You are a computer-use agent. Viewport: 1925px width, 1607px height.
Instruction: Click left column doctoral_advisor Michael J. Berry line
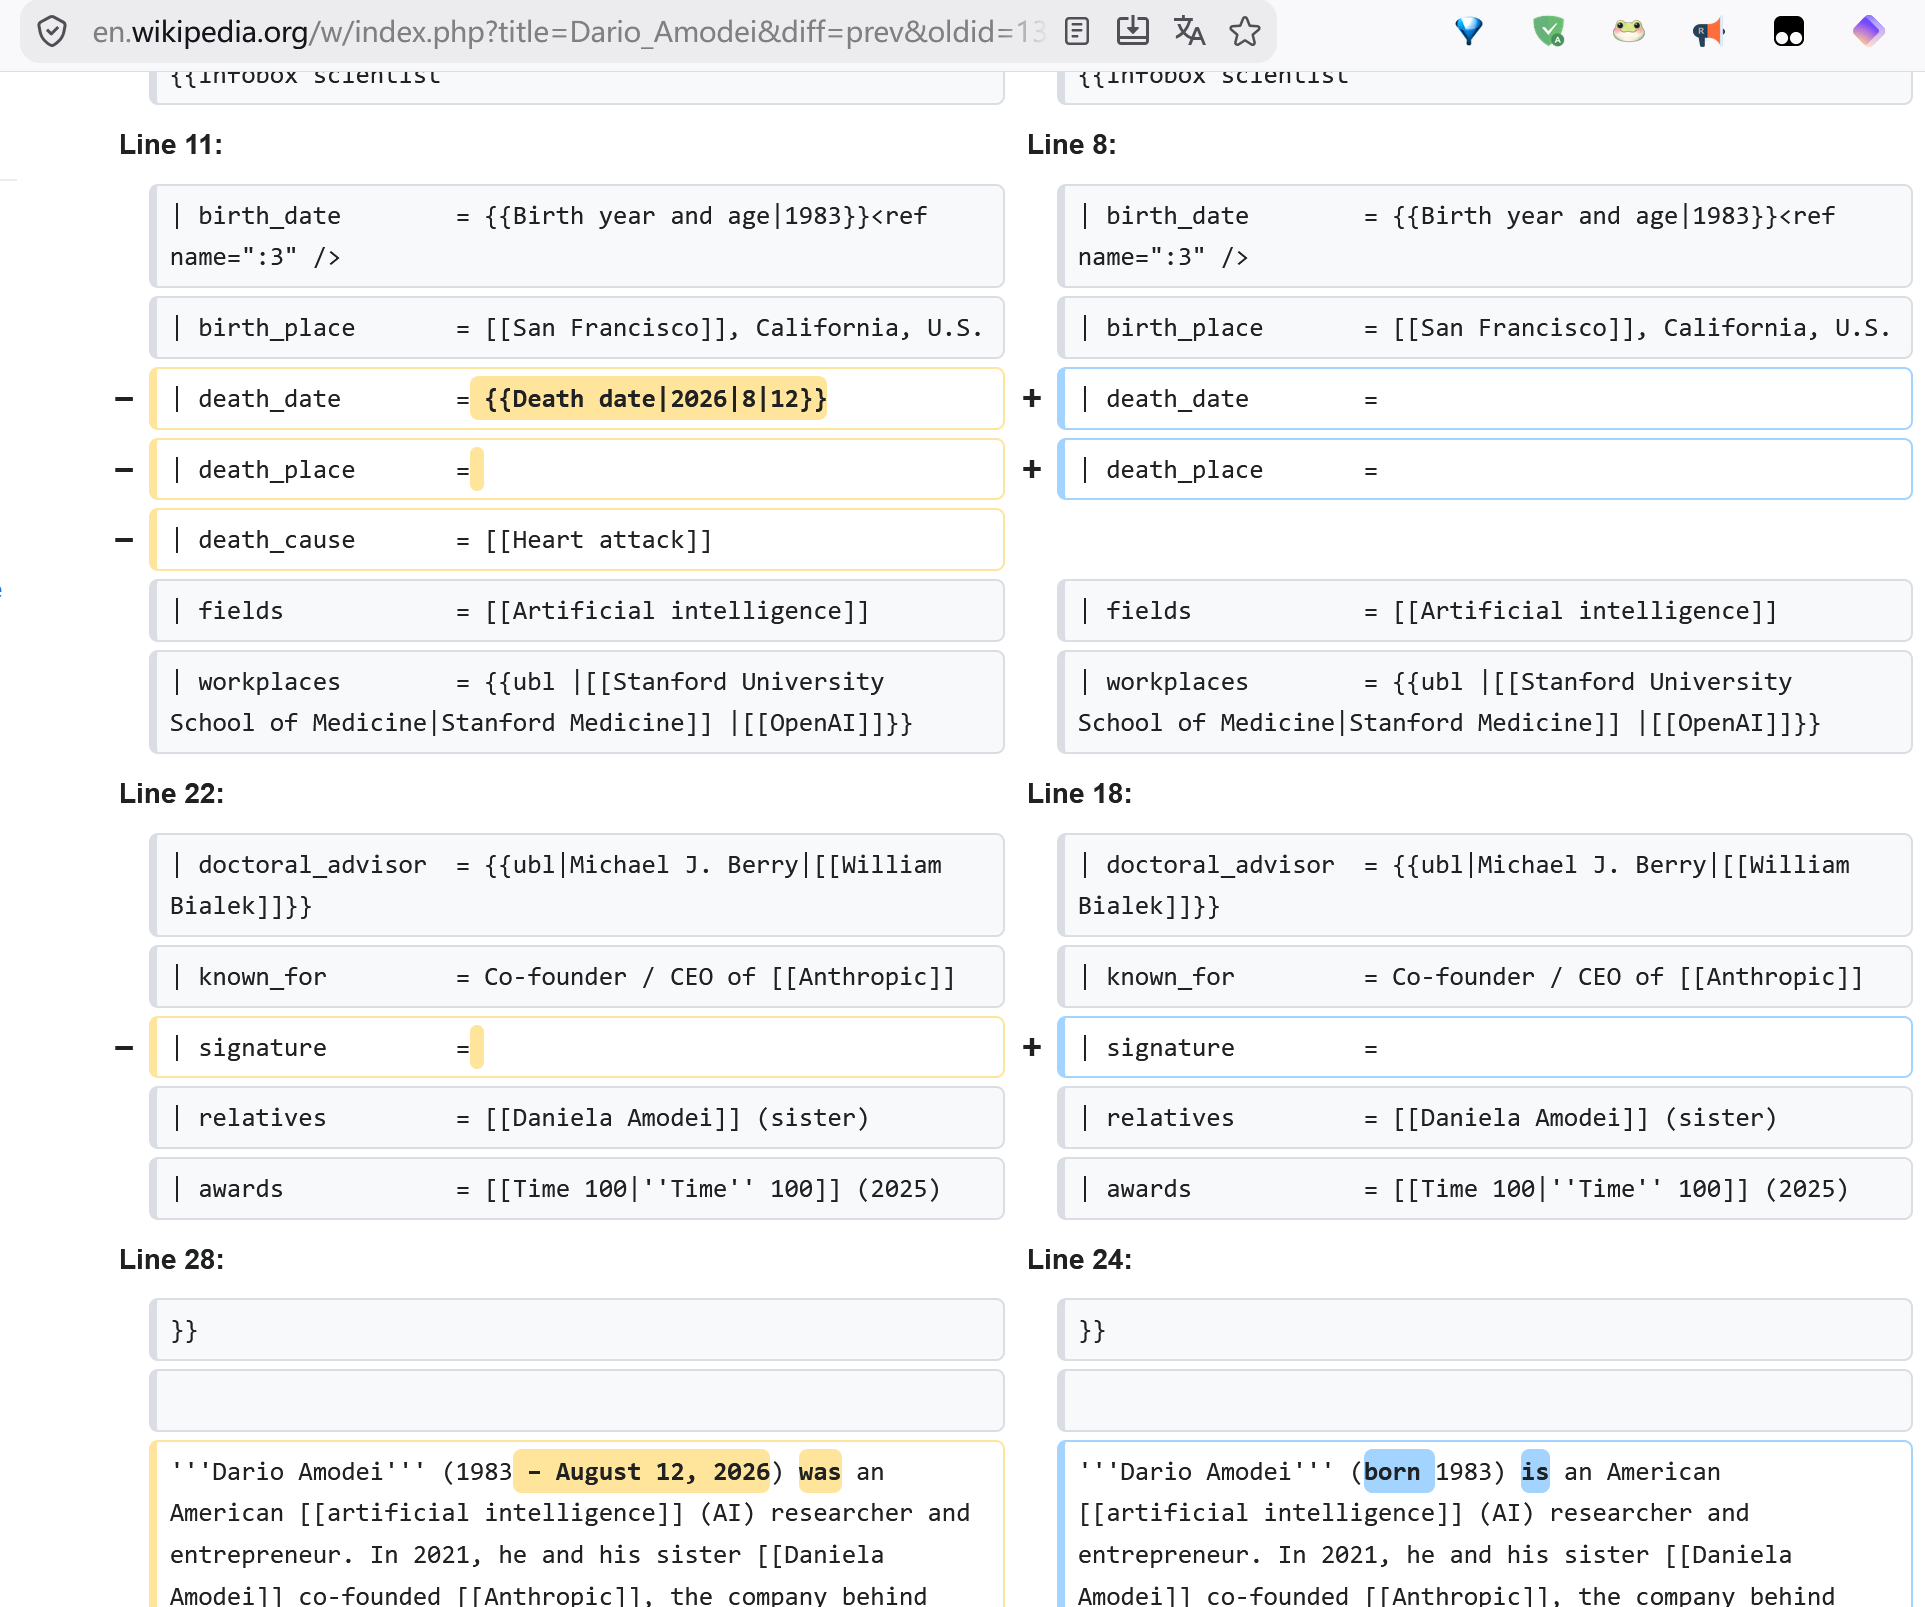point(577,885)
